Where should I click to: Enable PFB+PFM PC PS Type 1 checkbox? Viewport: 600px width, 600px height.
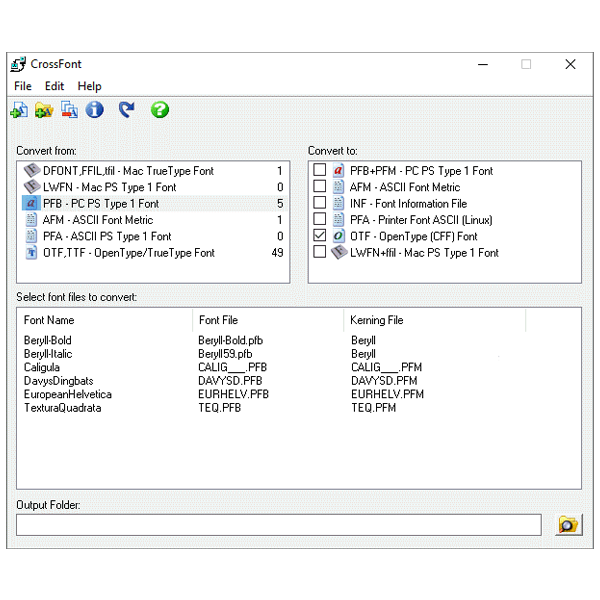coord(320,170)
